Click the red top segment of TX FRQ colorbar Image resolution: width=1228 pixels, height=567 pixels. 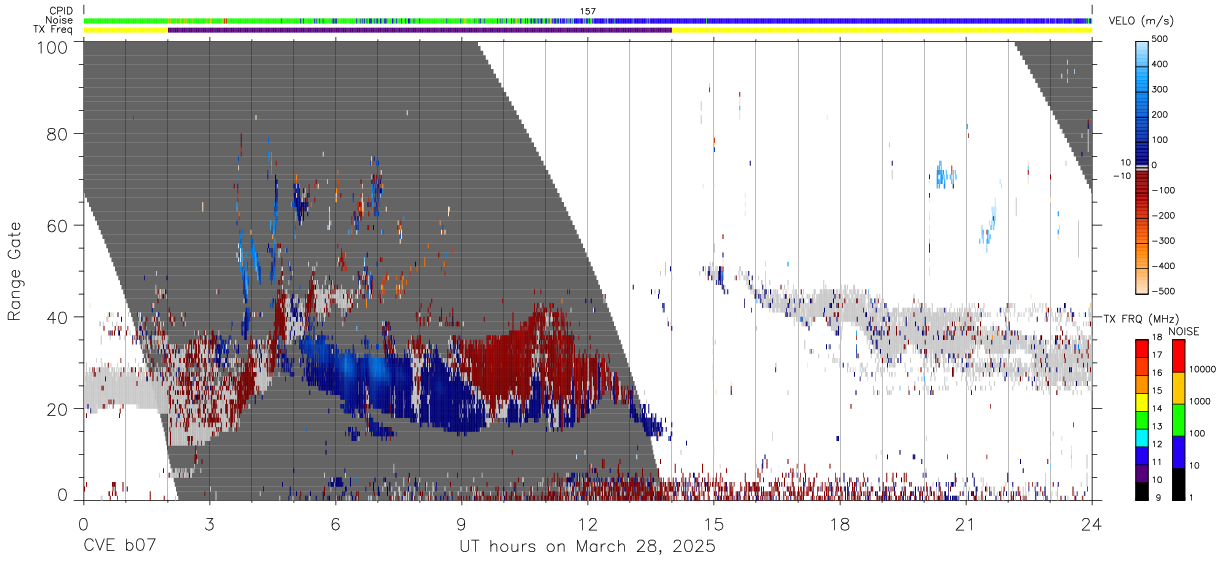pos(1141,349)
